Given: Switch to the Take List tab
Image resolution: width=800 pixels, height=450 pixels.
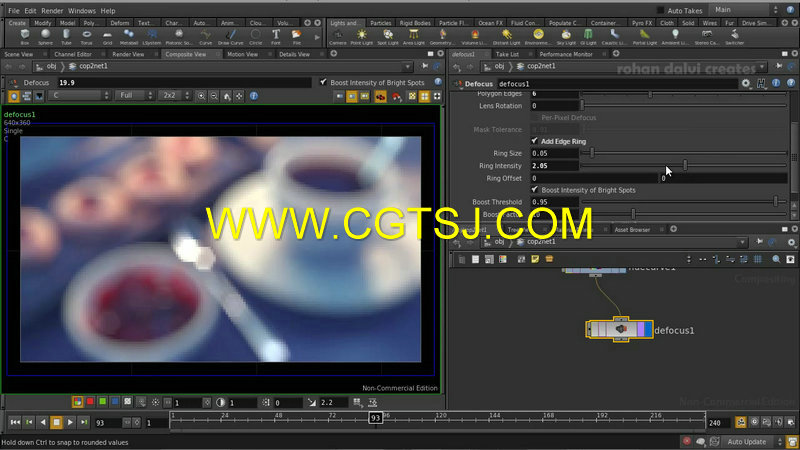Looking at the screenshot, I should pyautogui.click(x=507, y=54).
